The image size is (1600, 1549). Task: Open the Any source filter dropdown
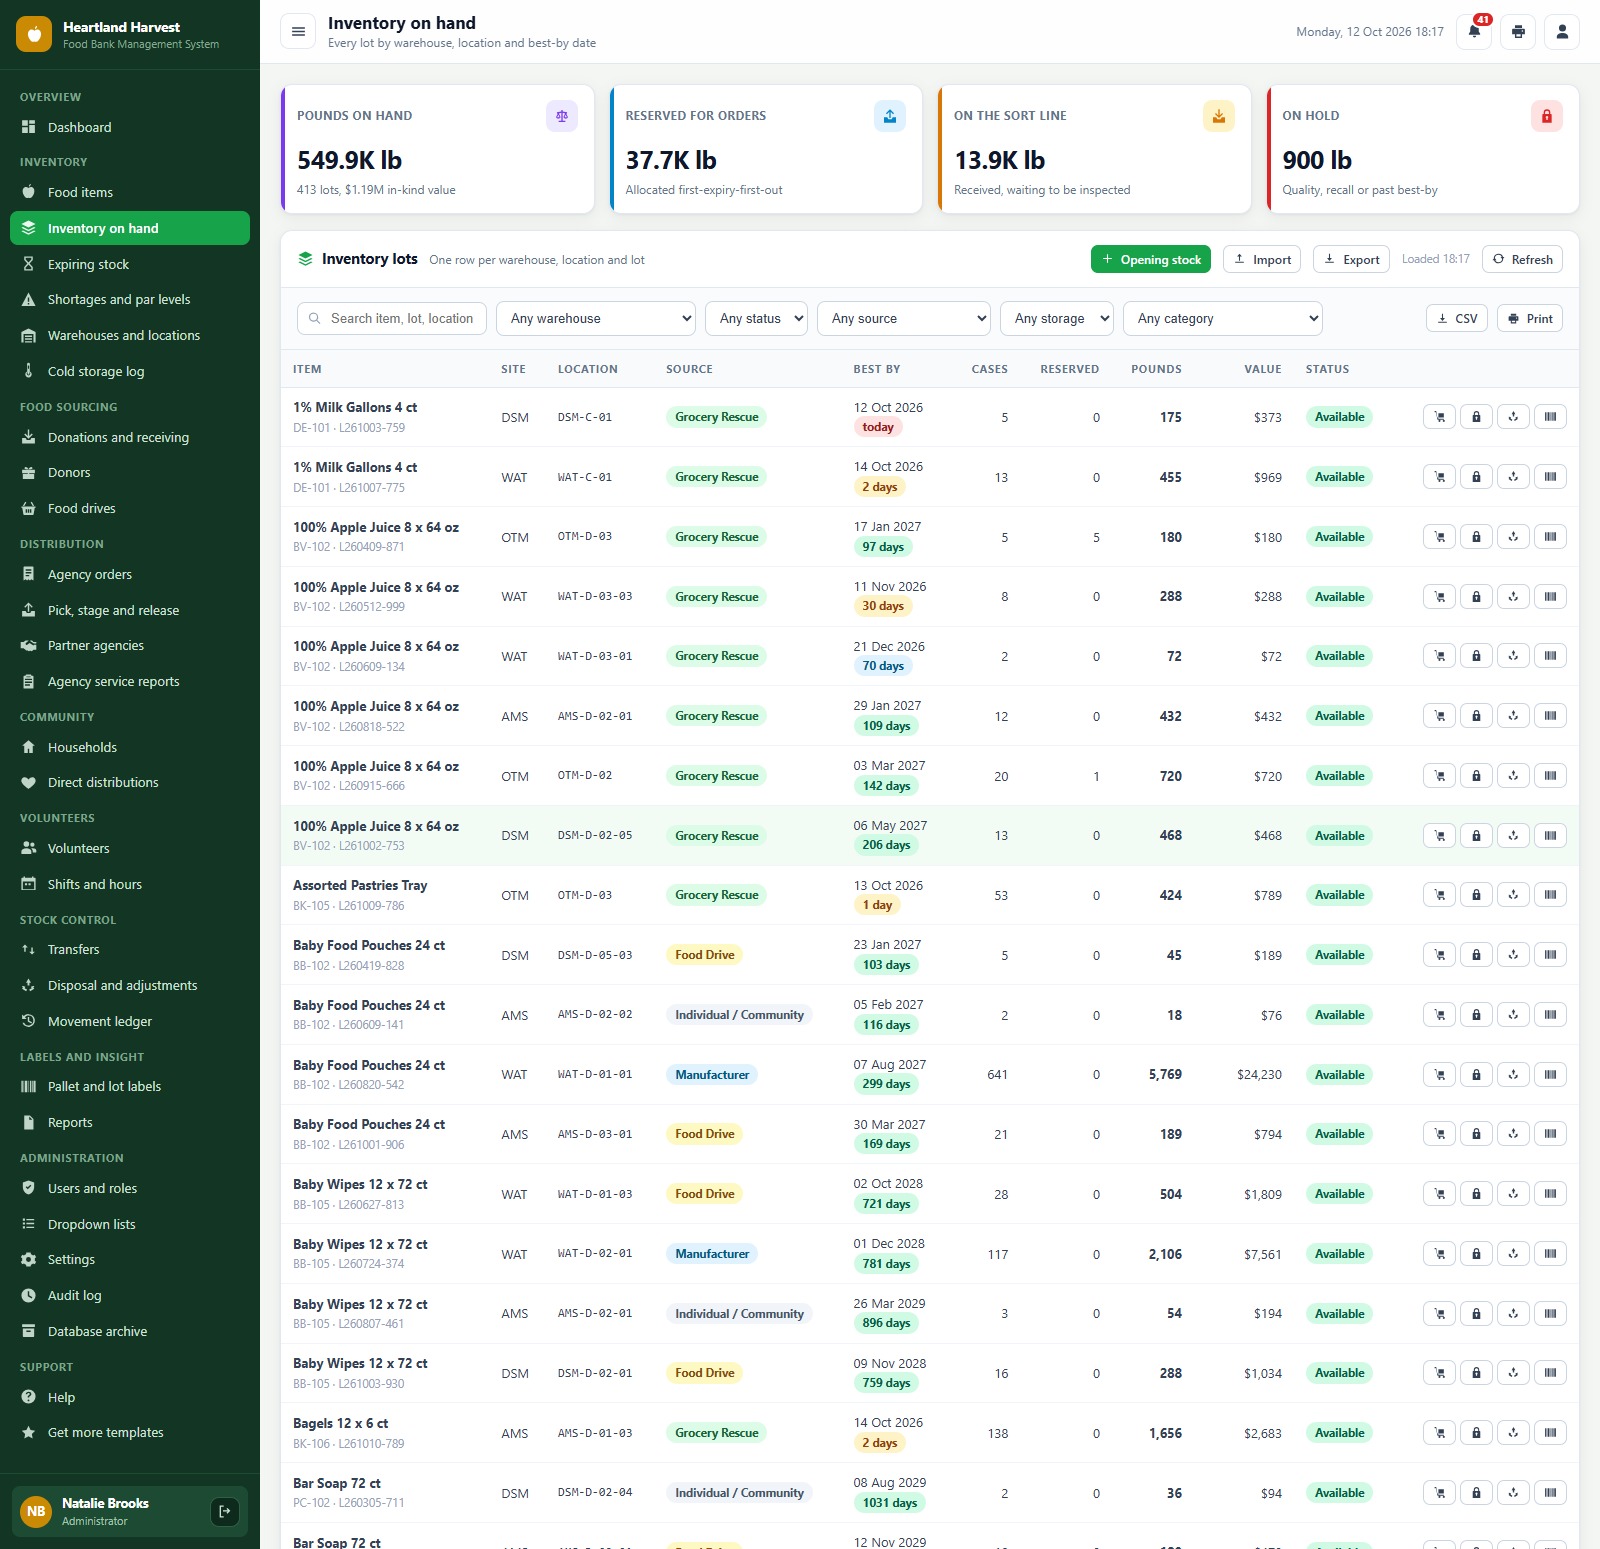pos(904,319)
